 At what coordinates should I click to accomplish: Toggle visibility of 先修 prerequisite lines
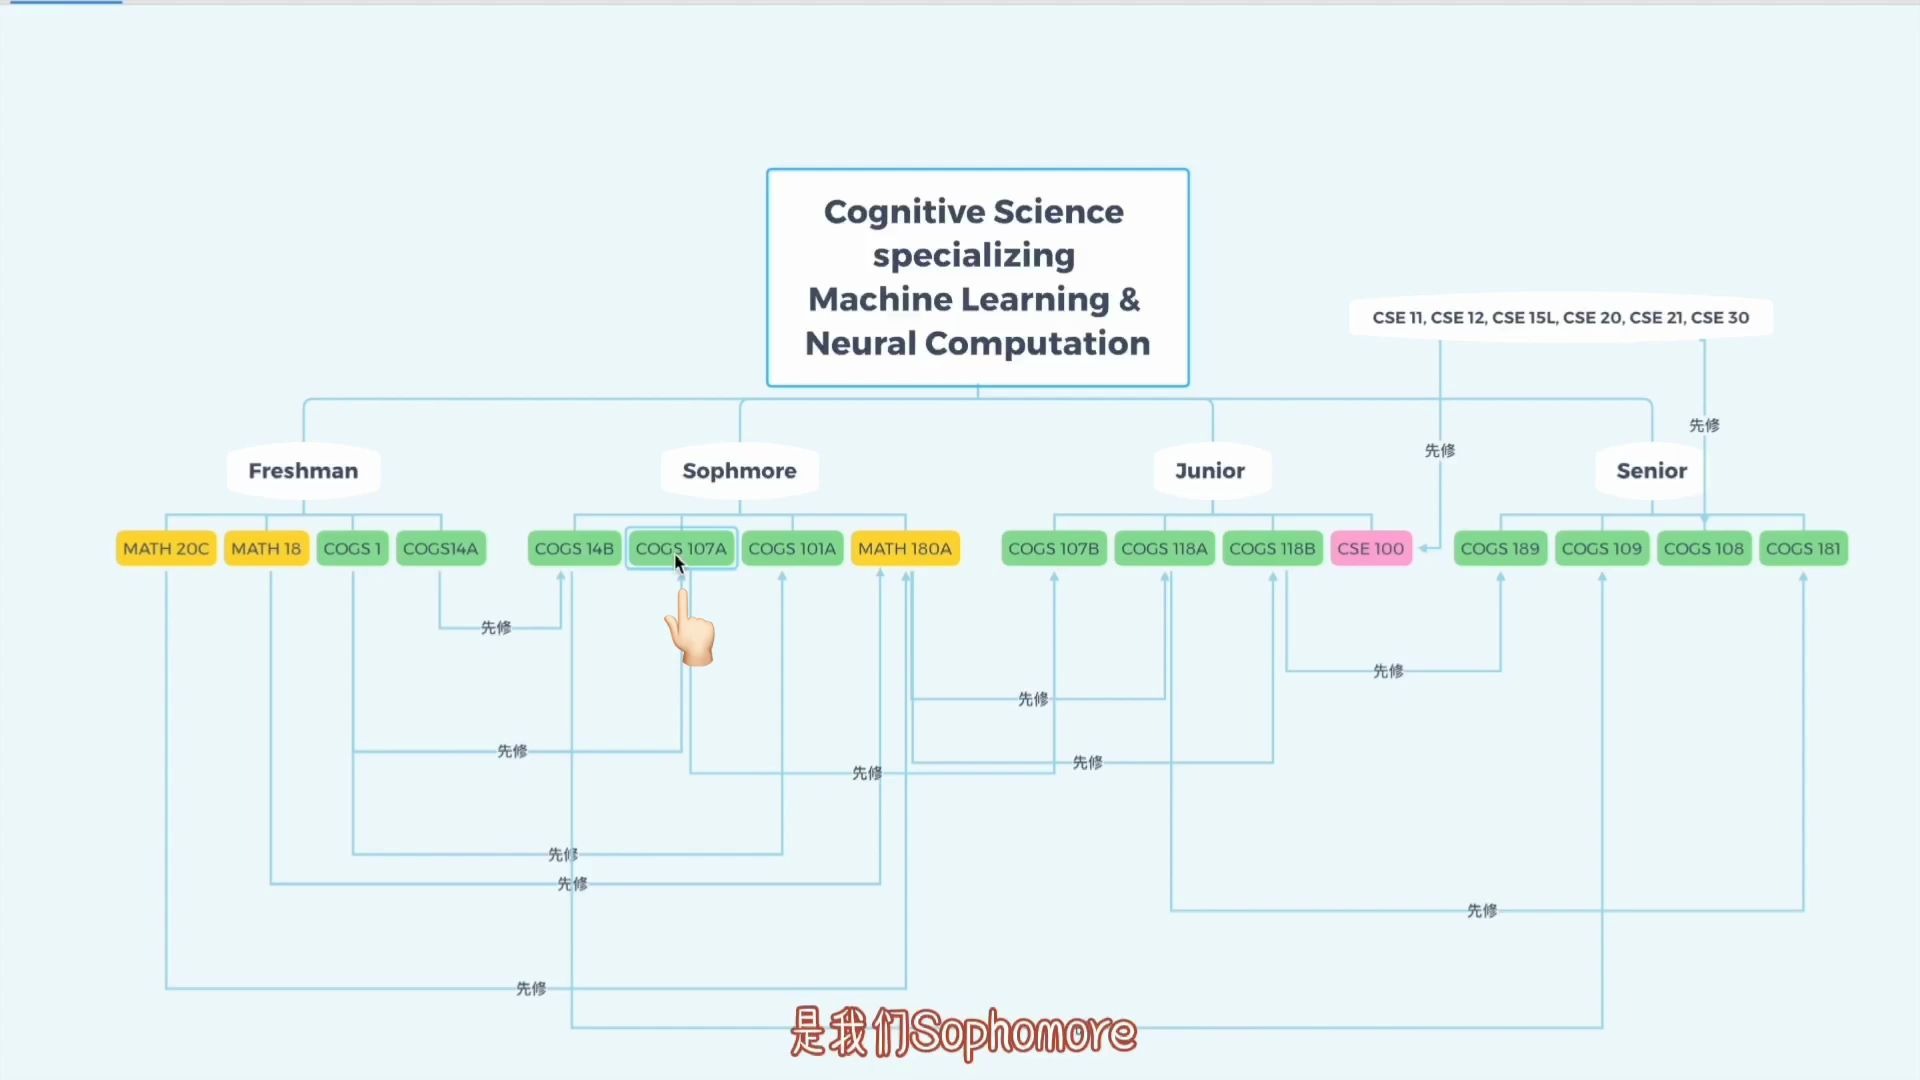point(496,625)
